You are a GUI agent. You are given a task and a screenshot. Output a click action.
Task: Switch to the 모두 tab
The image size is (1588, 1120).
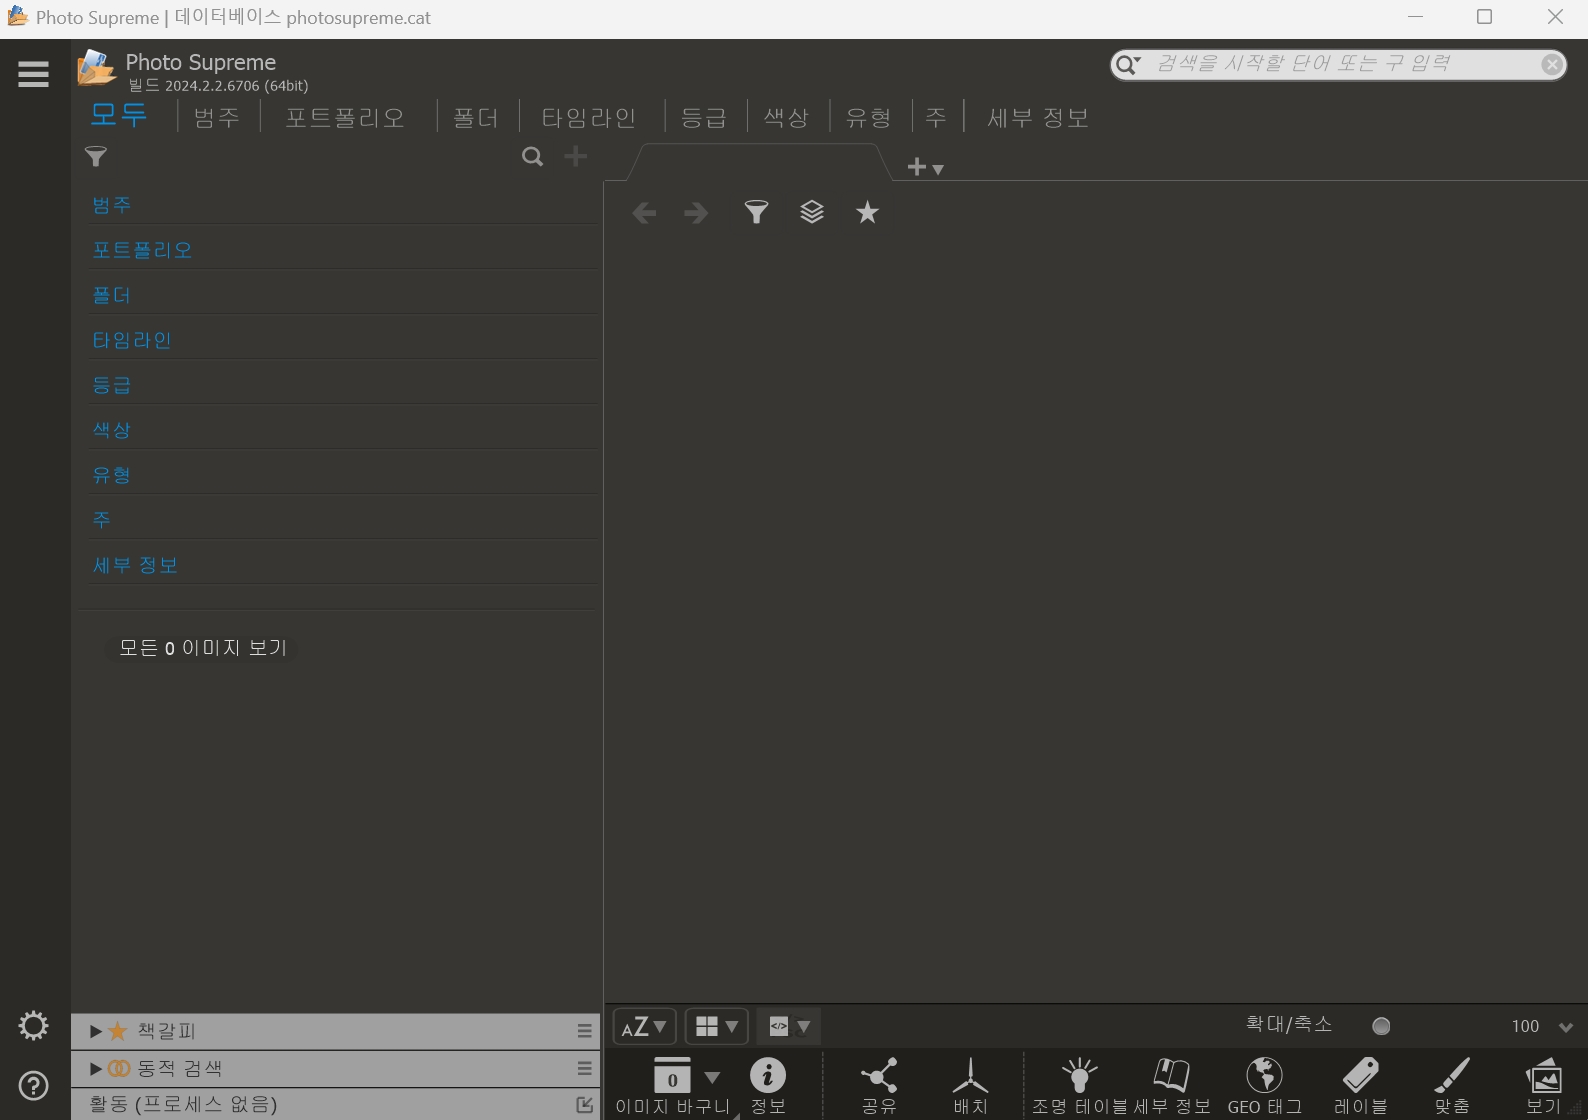[118, 115]
